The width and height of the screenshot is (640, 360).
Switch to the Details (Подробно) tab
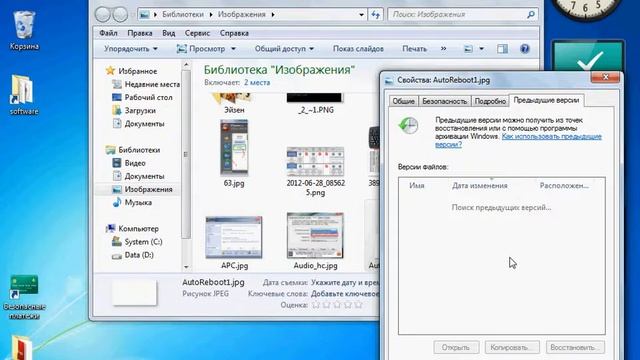(490, 101)
